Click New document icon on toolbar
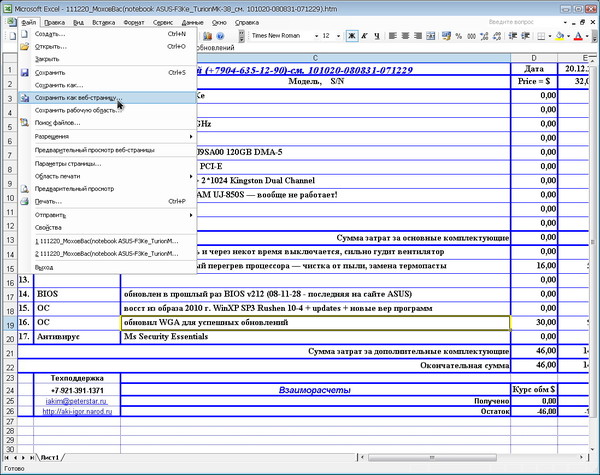 [13, 36]
